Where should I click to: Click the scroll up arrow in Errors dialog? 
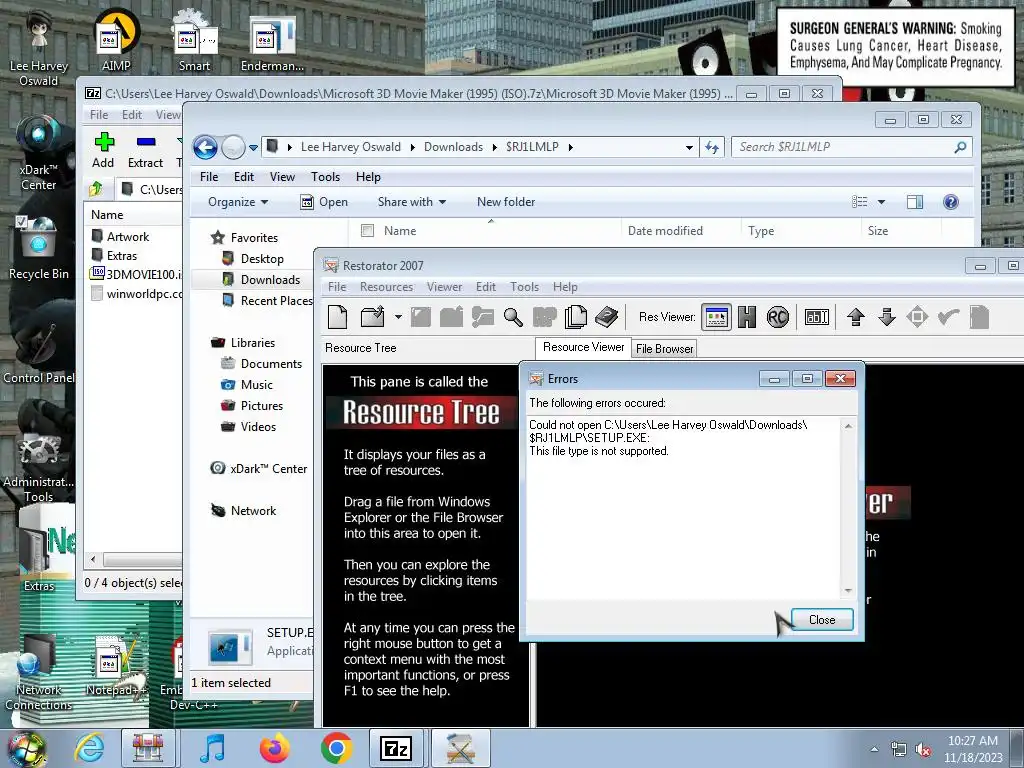click(848, 426)
